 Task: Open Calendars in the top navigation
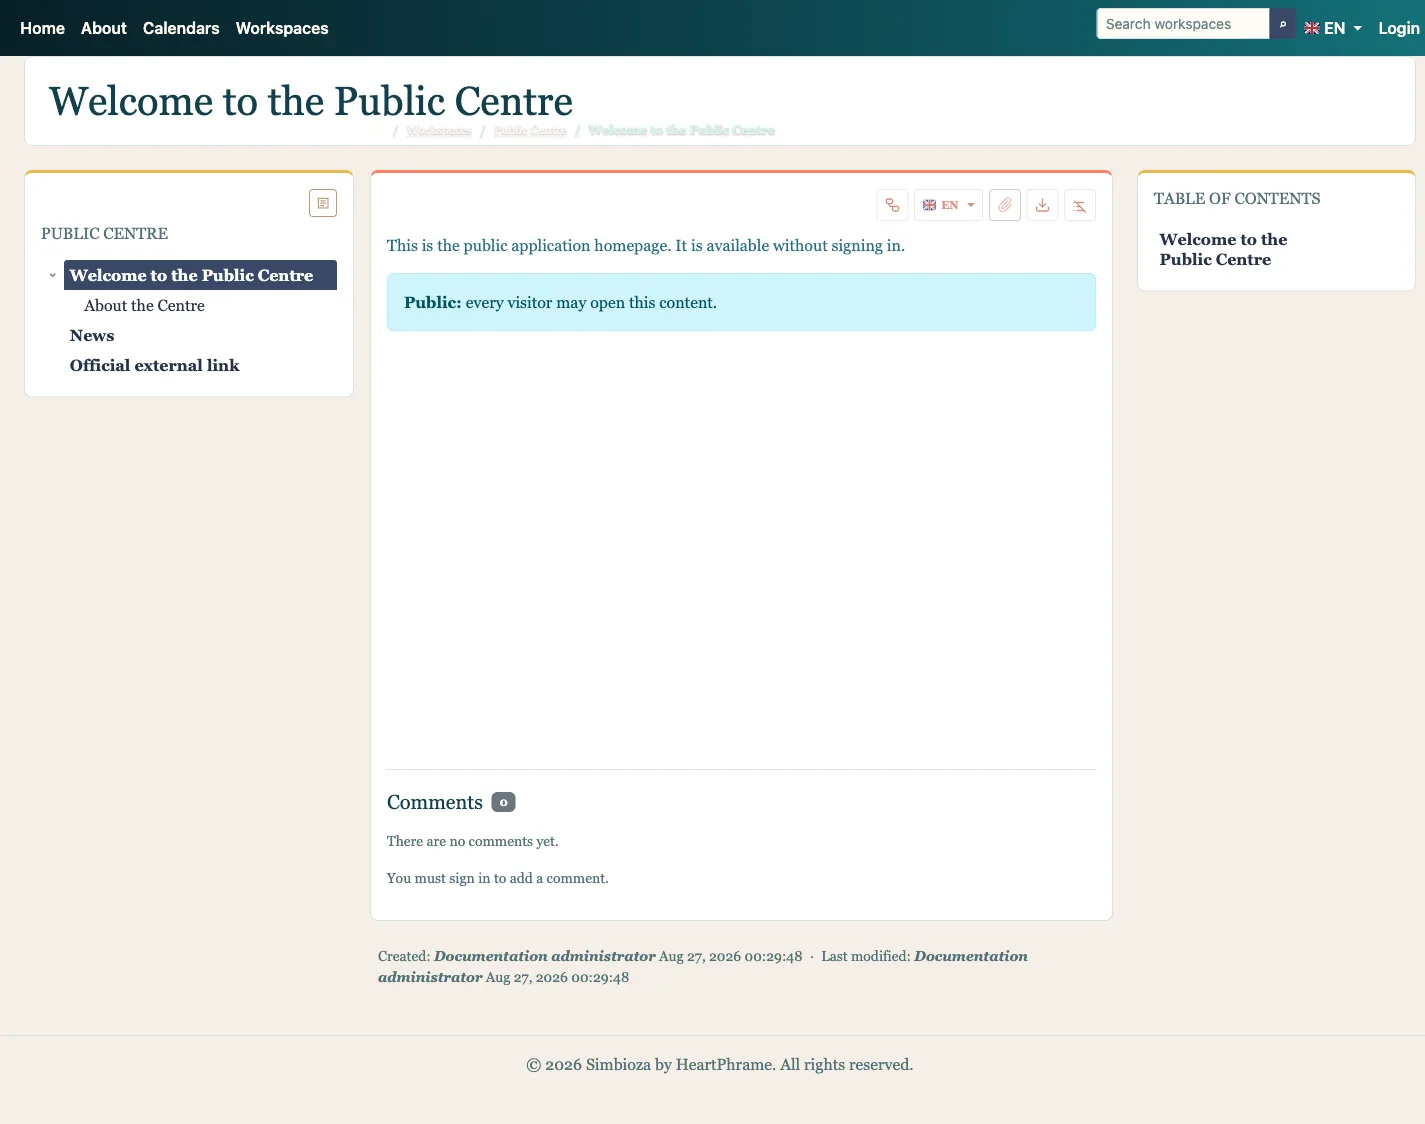181,28
